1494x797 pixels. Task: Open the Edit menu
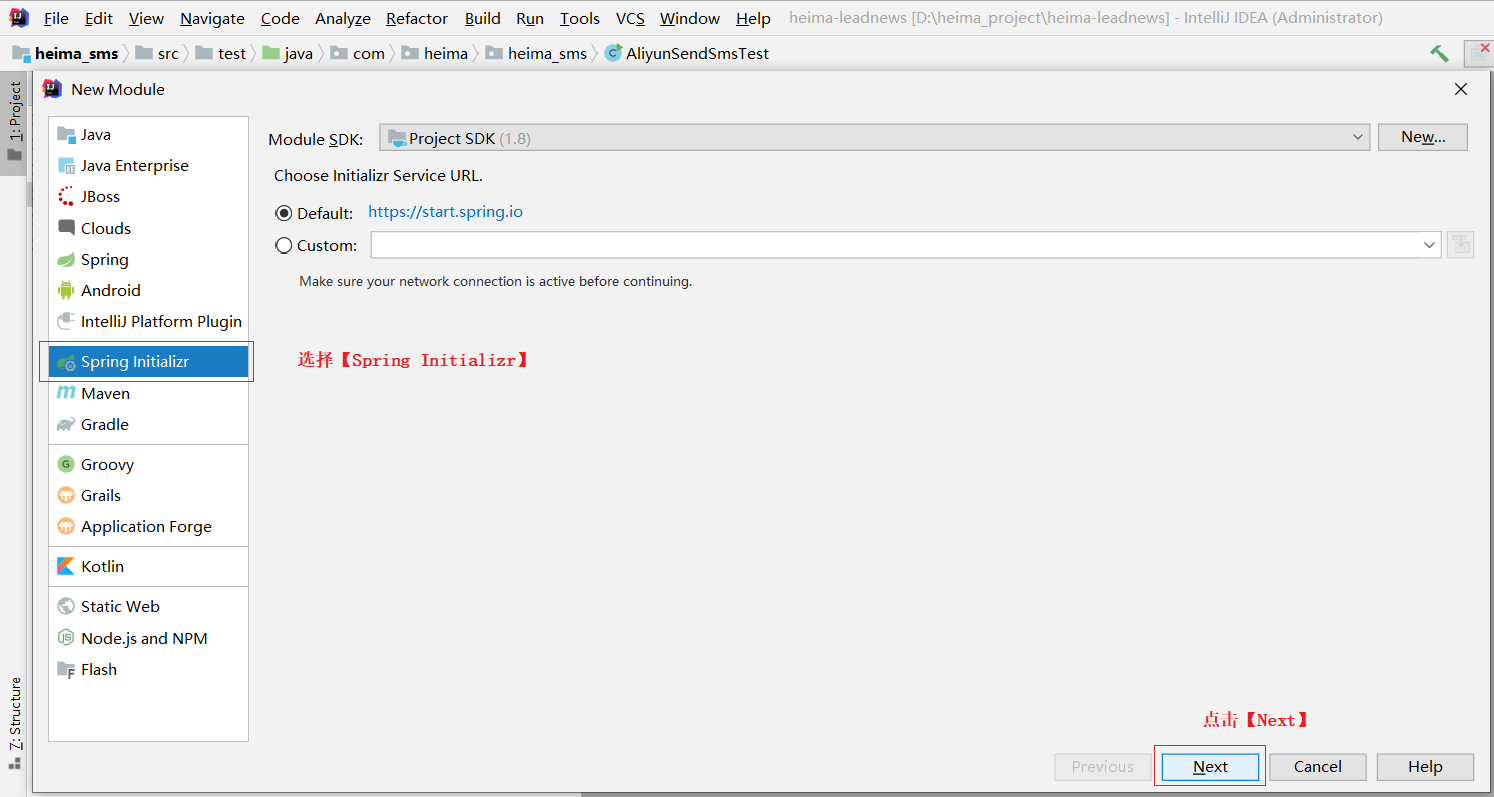coord(99,18)
